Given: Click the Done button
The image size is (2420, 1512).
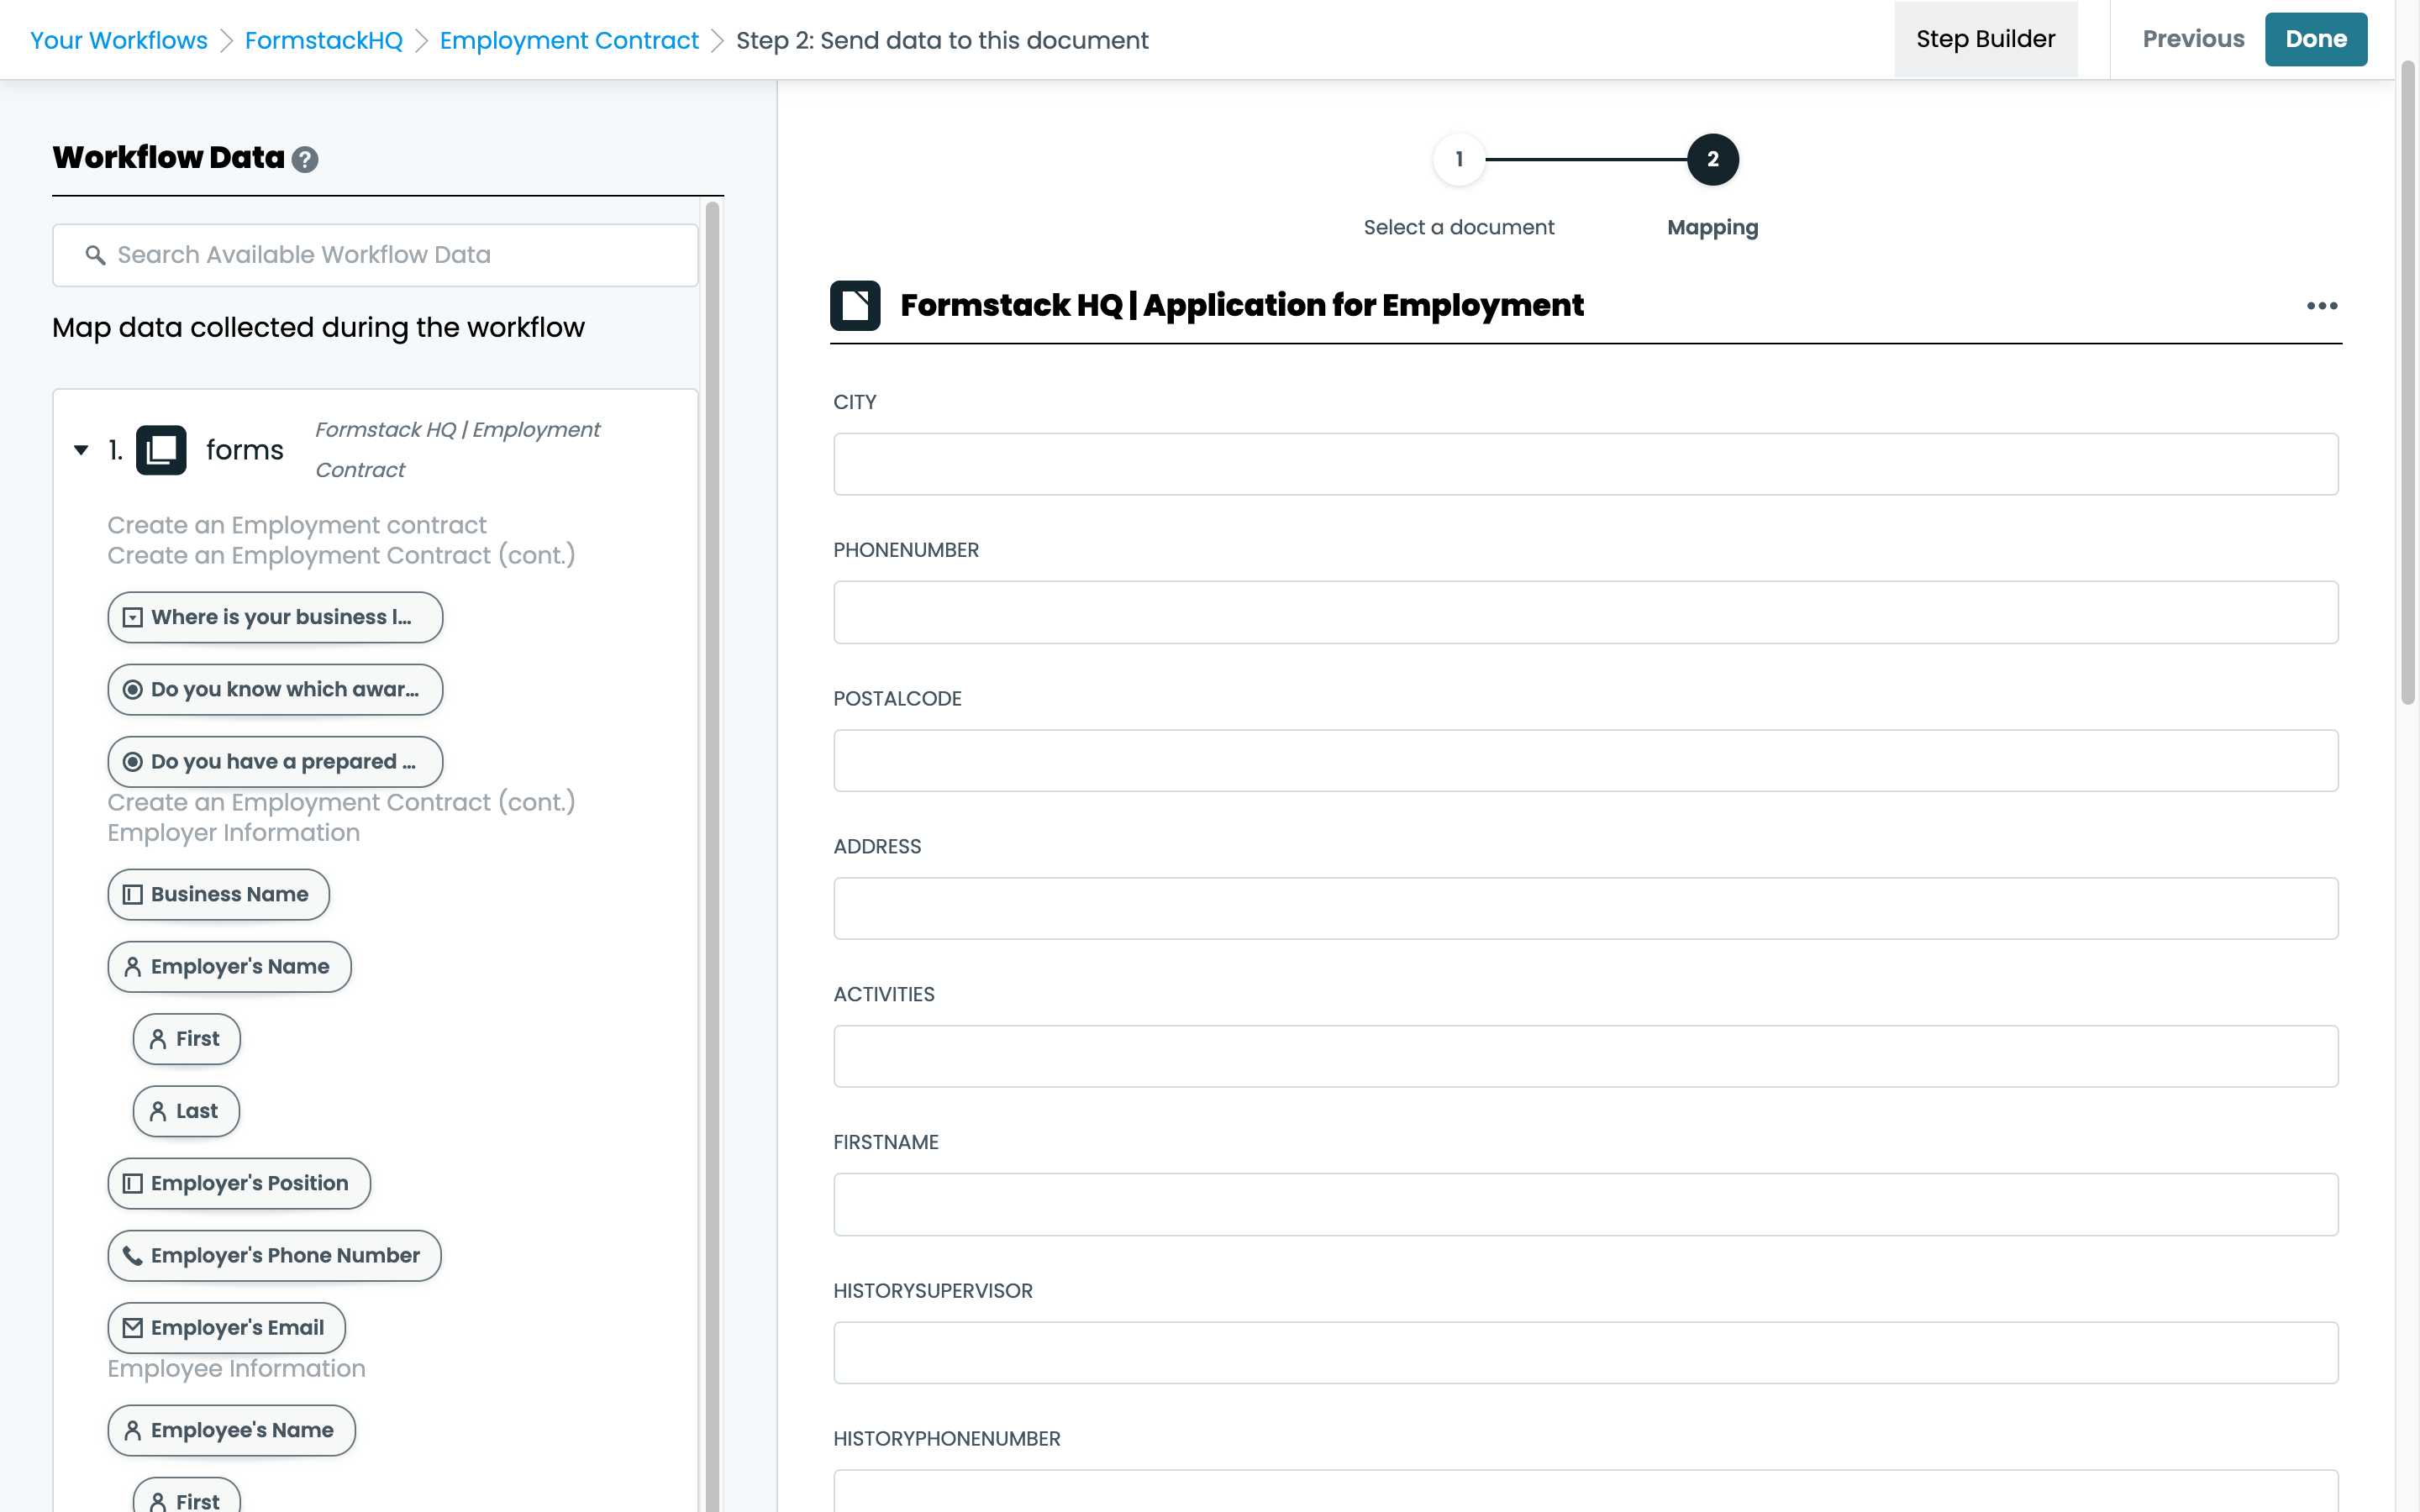Looking at the screenshot, I should click(2315, 39).
